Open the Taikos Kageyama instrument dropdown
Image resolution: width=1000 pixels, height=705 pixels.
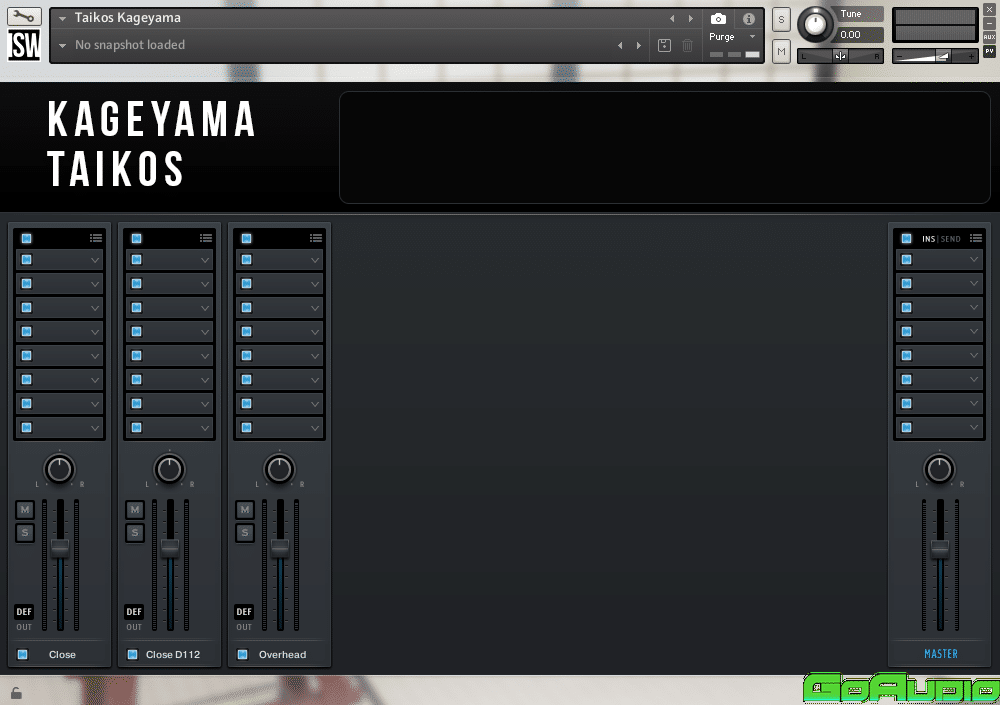62,19
